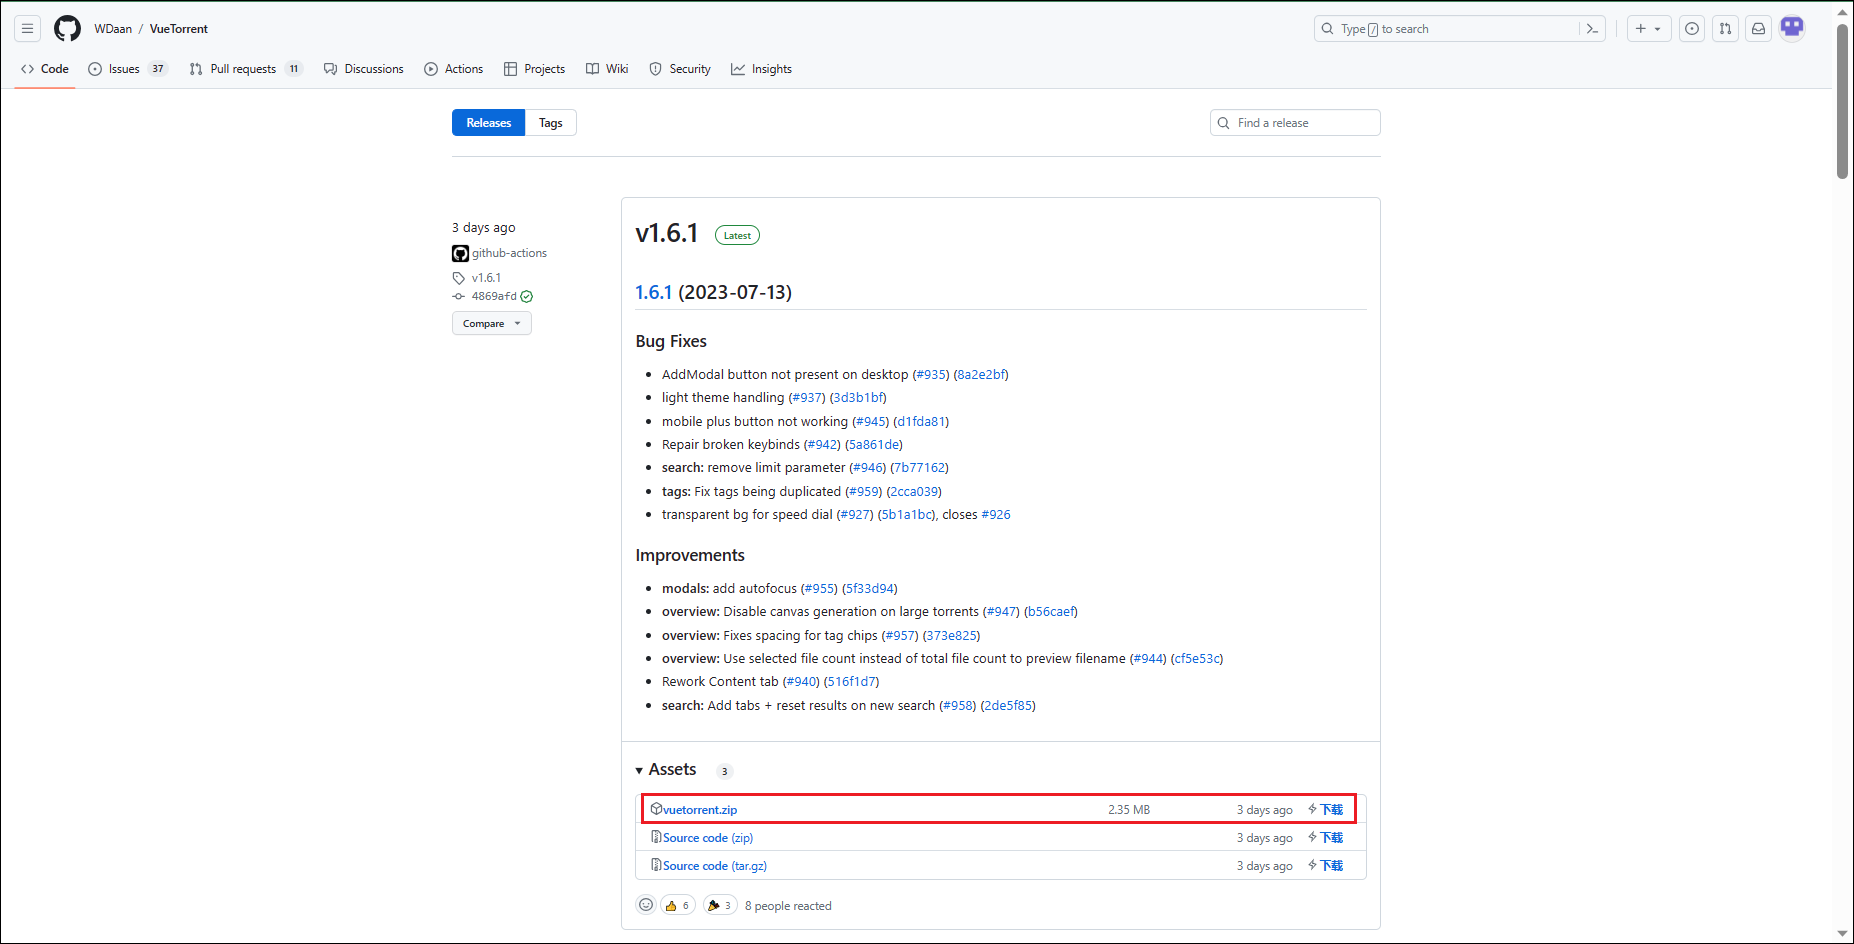Open the hamburger navigation menu
The width and height of the screenshot is (1854, 944).
pos(28,29)
